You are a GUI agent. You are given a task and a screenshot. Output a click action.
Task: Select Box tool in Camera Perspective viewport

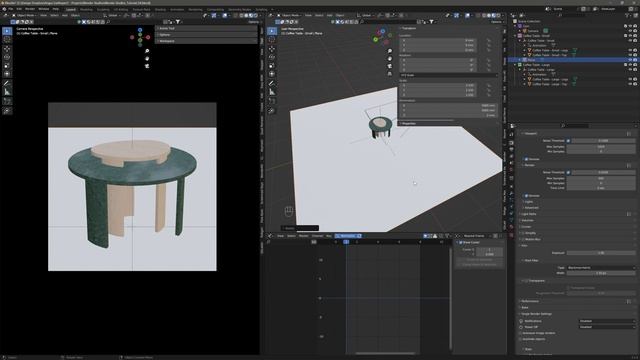[x=7, y=31]
